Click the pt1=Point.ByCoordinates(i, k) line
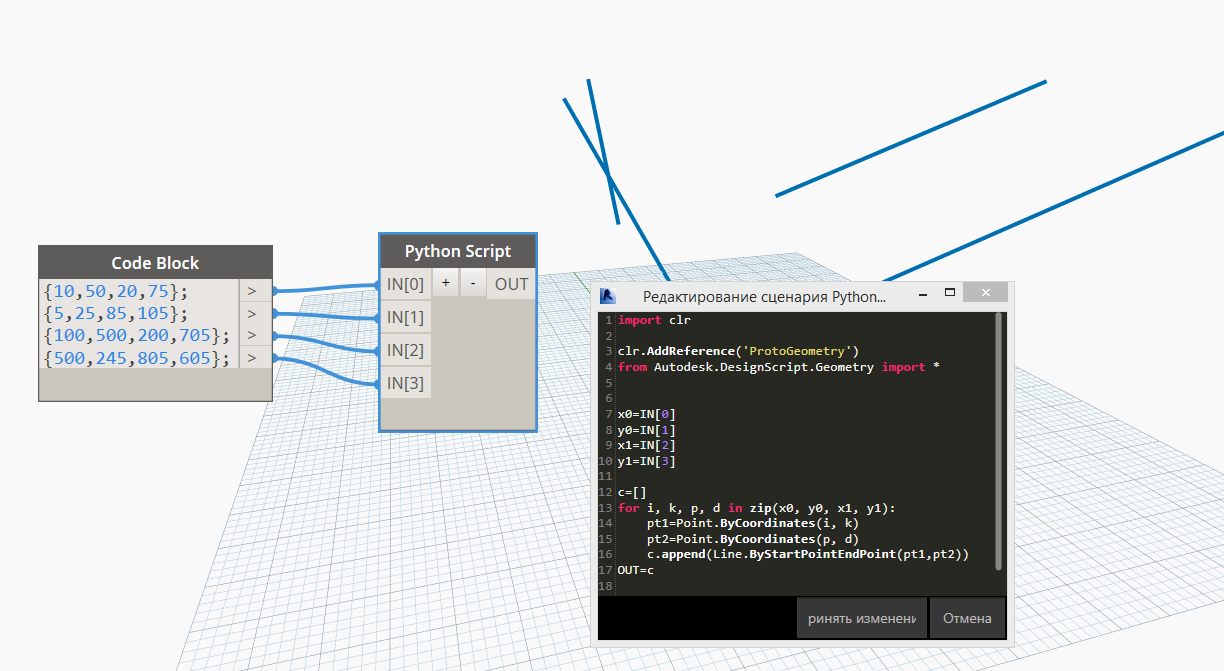 tap(753, 523)
